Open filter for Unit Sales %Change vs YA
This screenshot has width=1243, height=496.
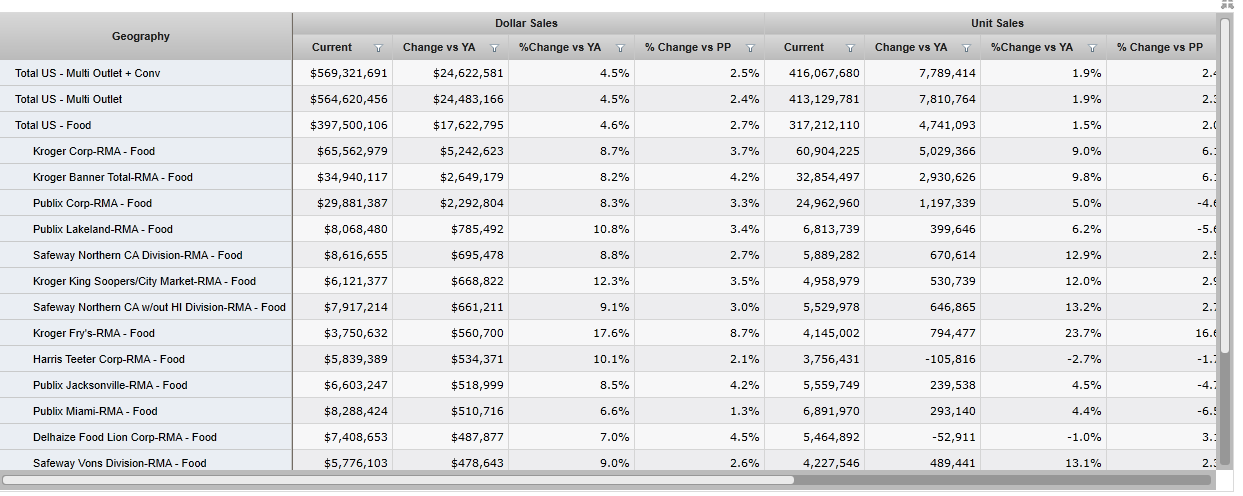(1092, 48)
